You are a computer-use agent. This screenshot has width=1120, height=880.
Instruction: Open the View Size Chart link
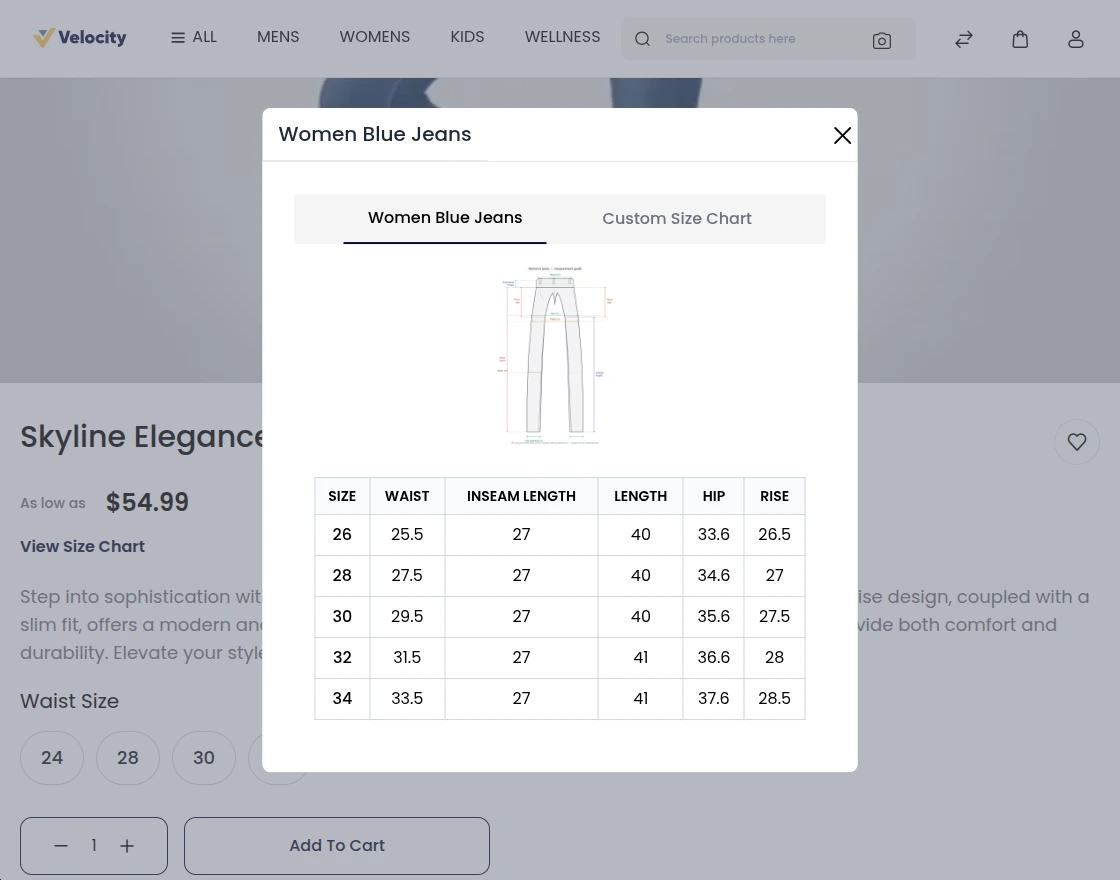click(82, 546)
